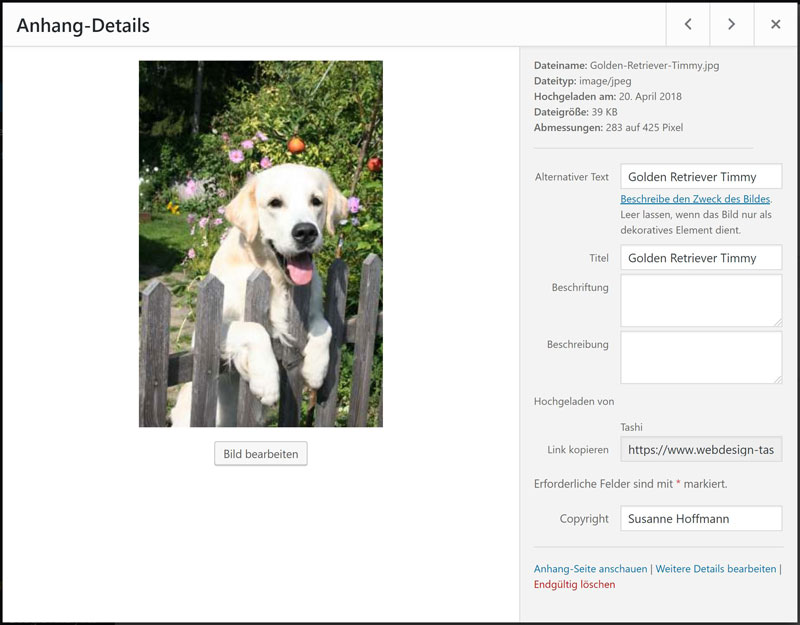
Task: Edit the Copyright field
Action: point(701,518)
